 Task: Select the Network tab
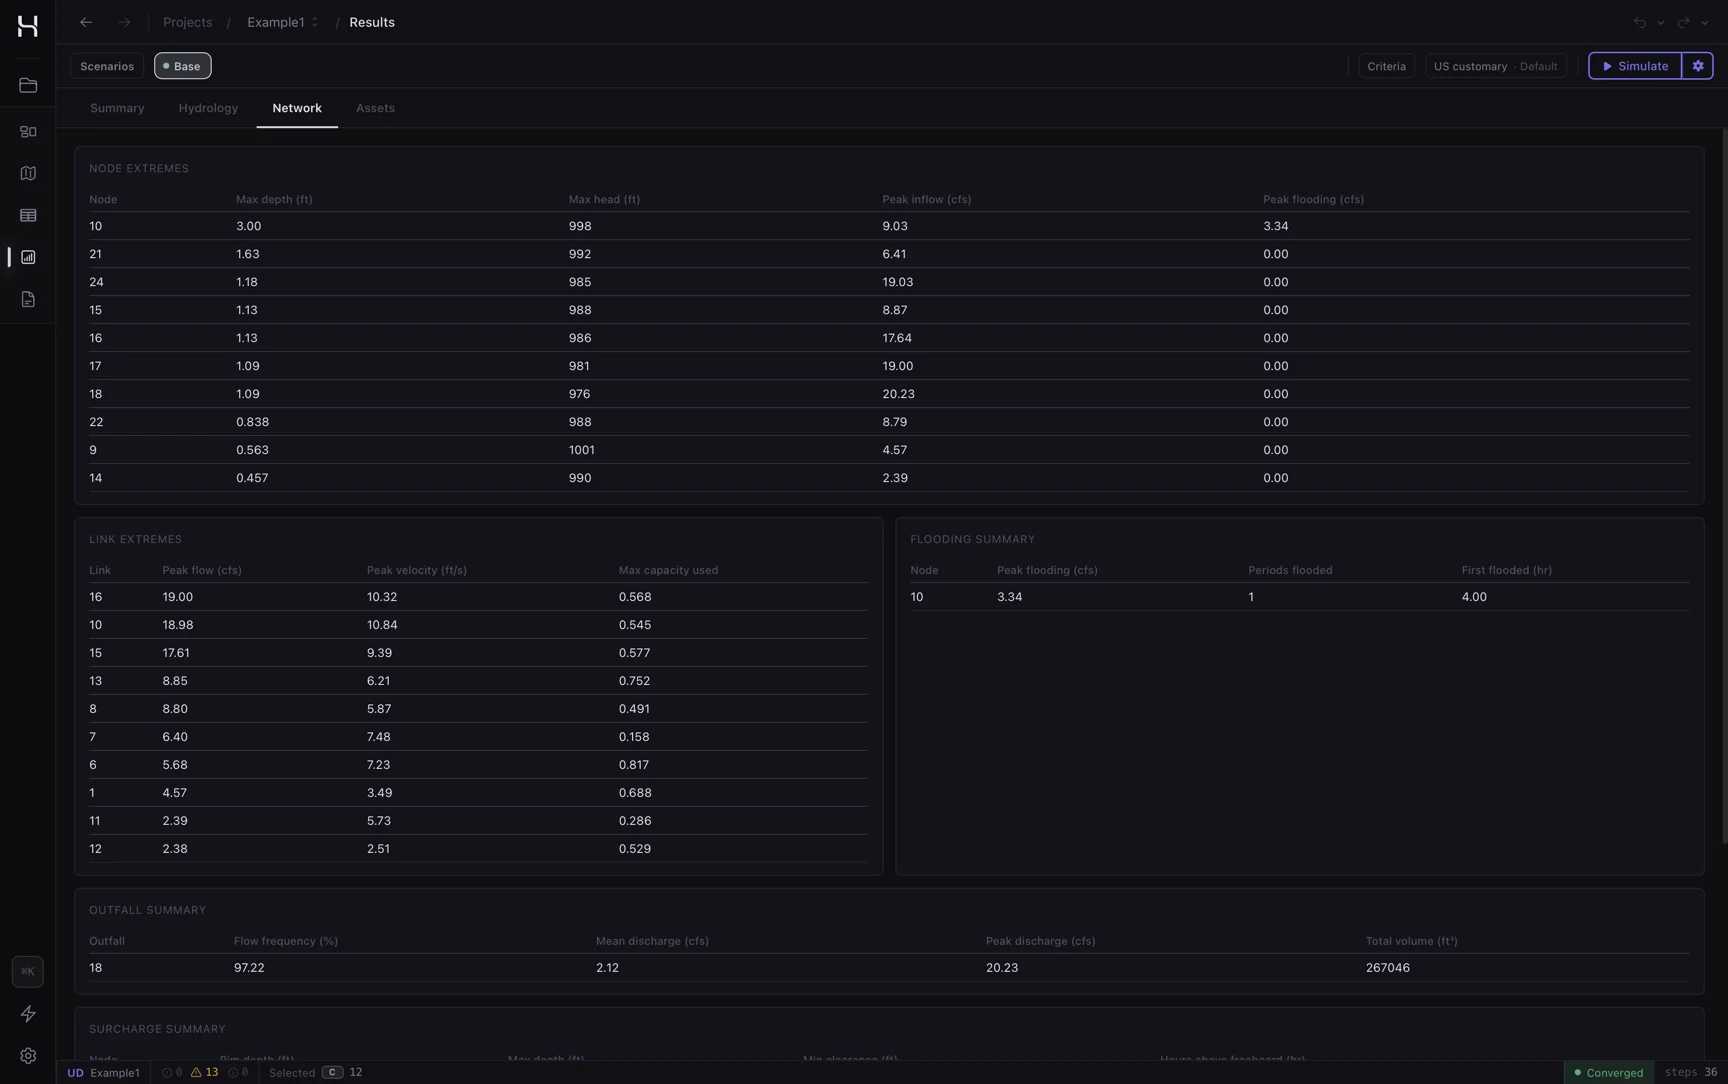pos(297,108)
